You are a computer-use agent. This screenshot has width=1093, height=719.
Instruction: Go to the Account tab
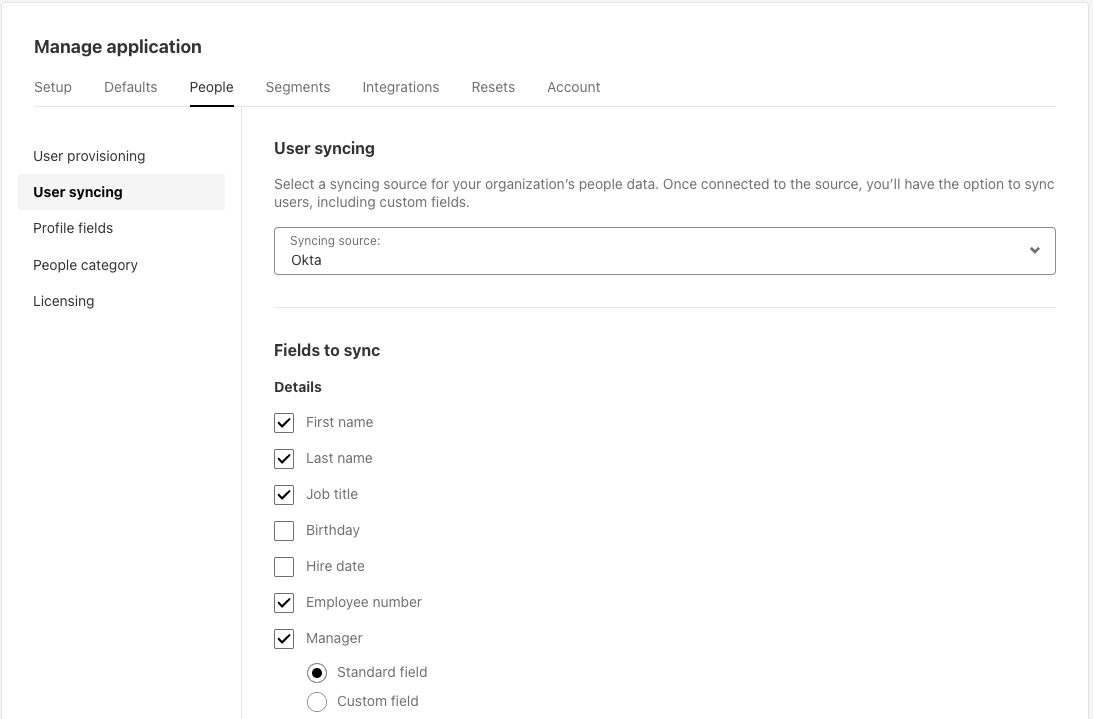pyautogui.click(x=573, y=87)
